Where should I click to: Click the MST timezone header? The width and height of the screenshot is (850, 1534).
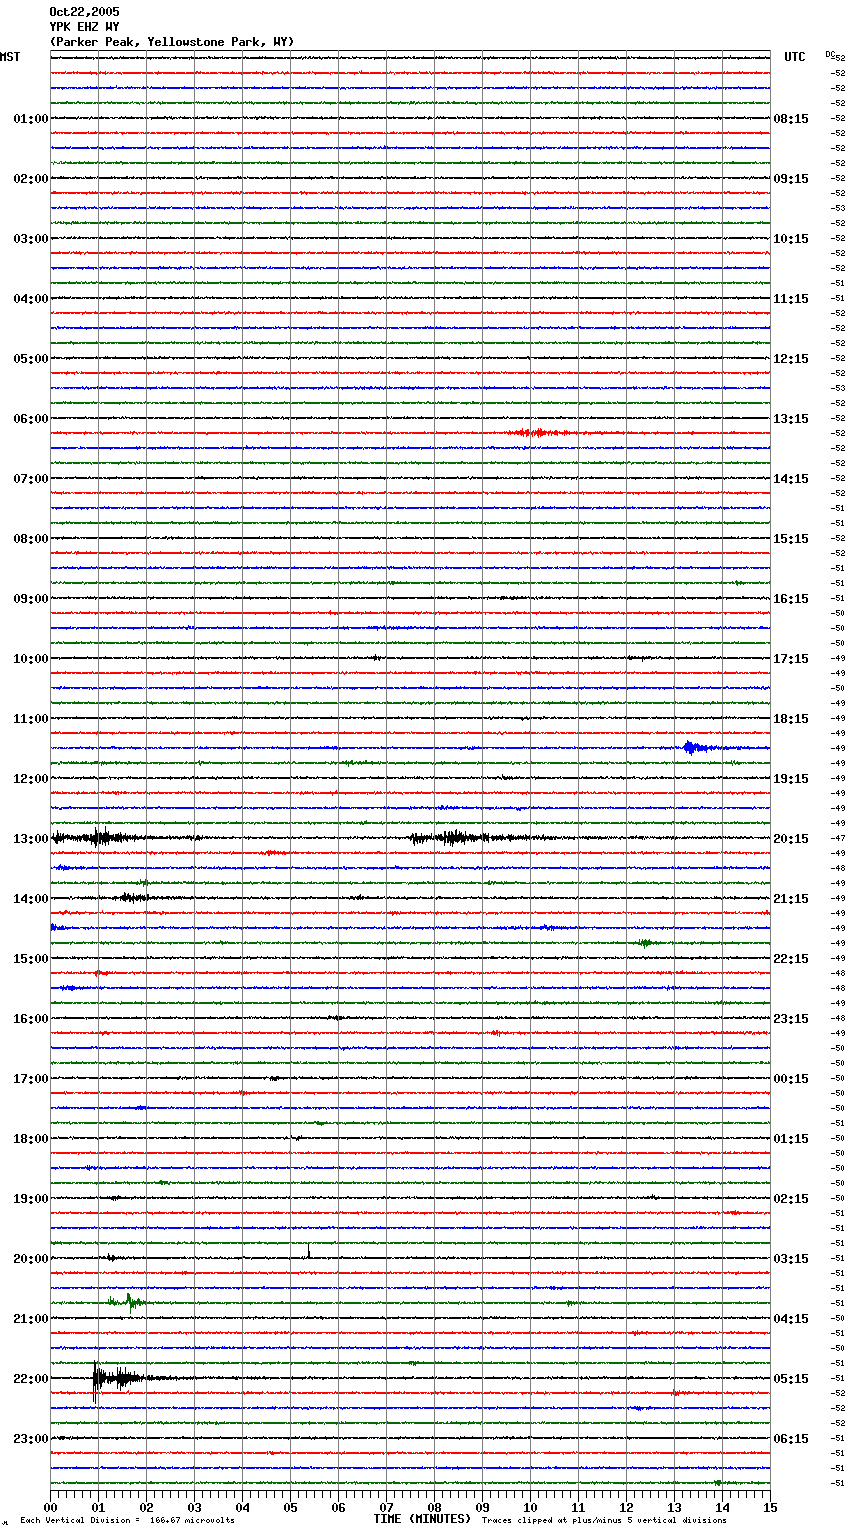coord(10,57)
